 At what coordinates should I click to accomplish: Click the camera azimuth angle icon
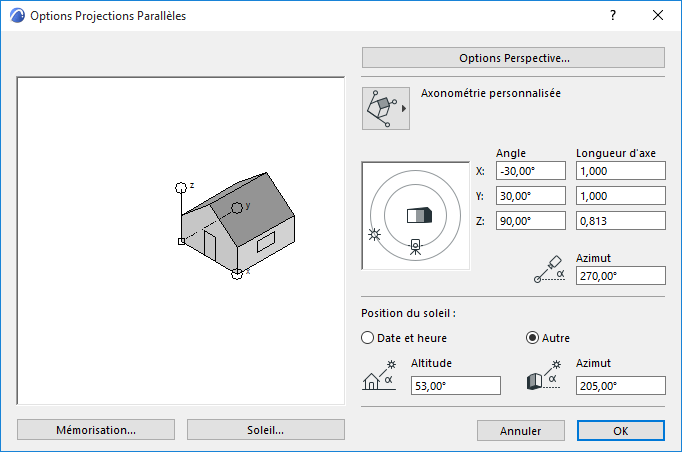pyautogui.click(x=551, y=267)
